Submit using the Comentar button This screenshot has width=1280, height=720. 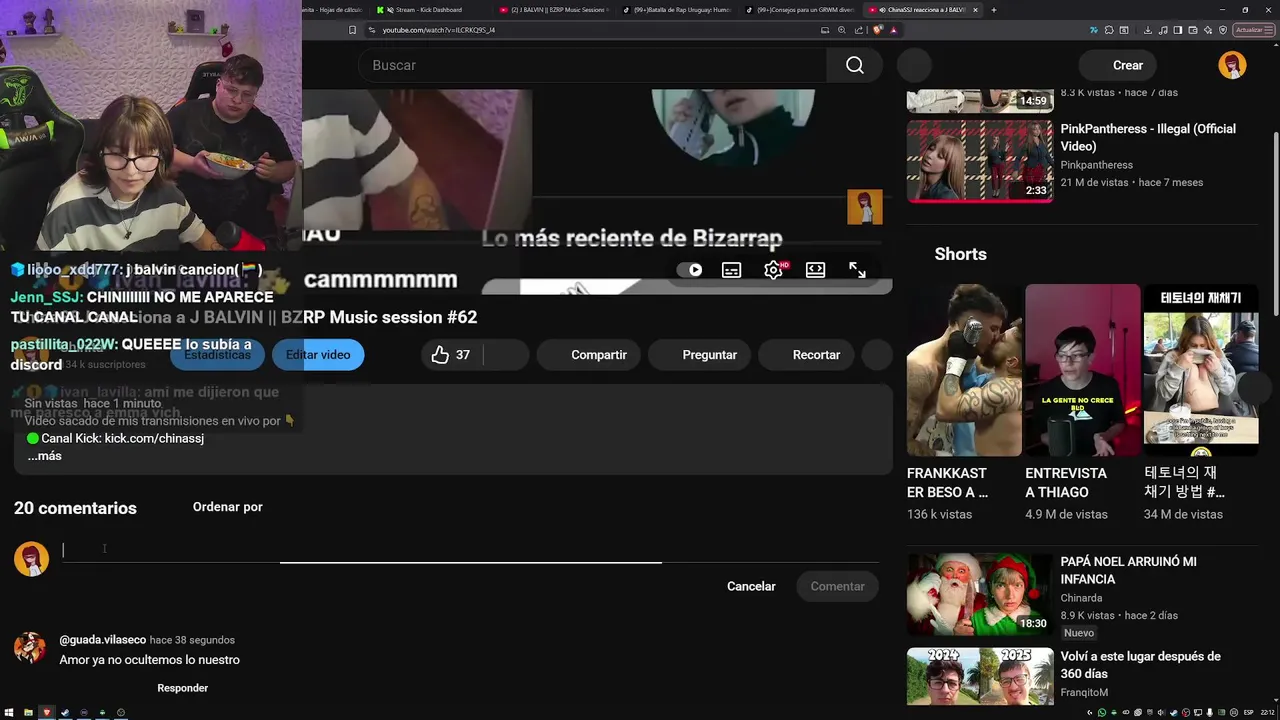coord(837,587)
